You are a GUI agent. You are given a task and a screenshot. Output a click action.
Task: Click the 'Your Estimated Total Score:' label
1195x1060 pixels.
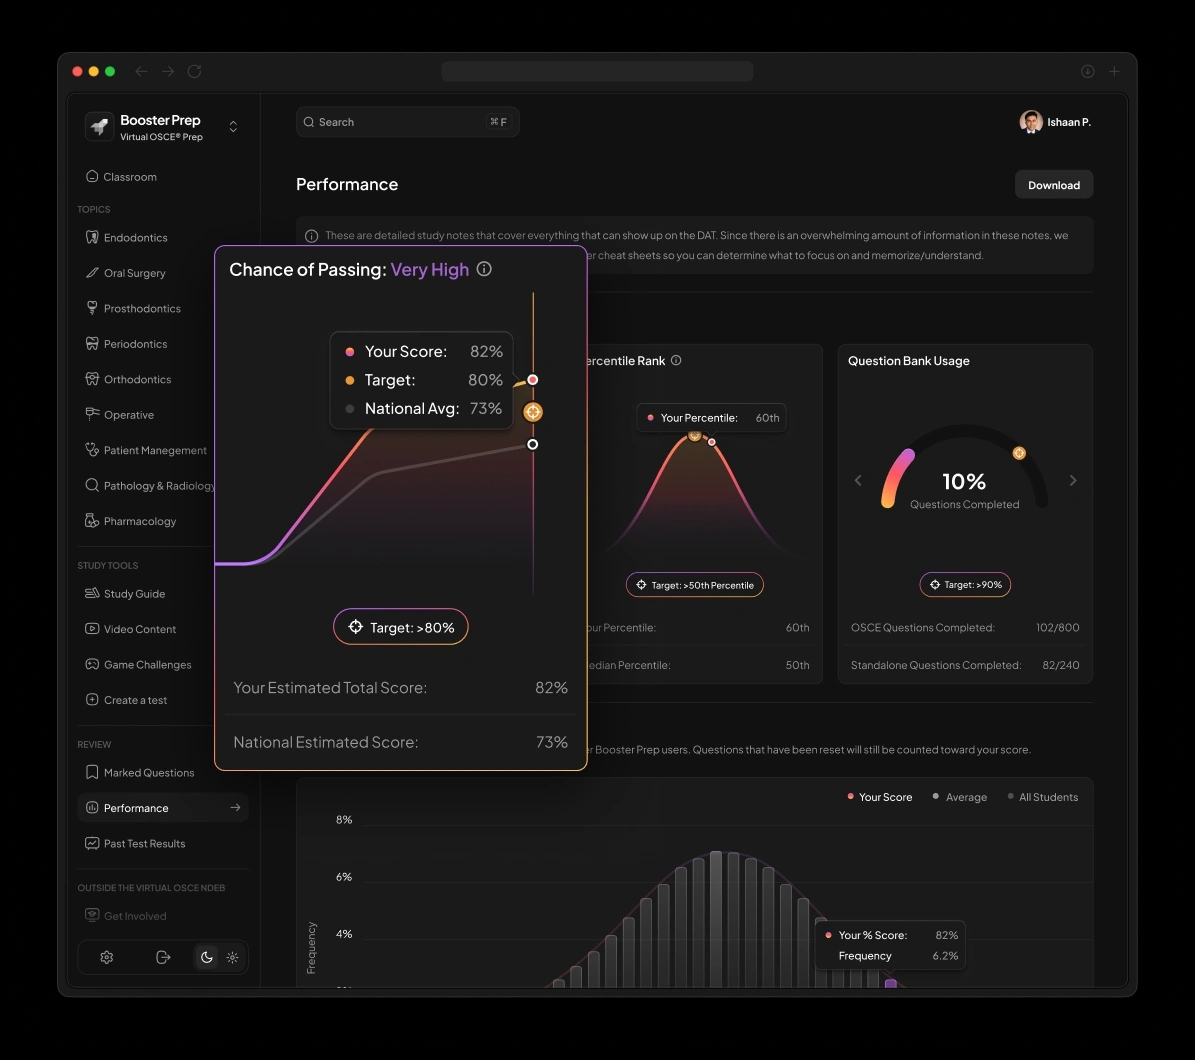tap(330, 687)
